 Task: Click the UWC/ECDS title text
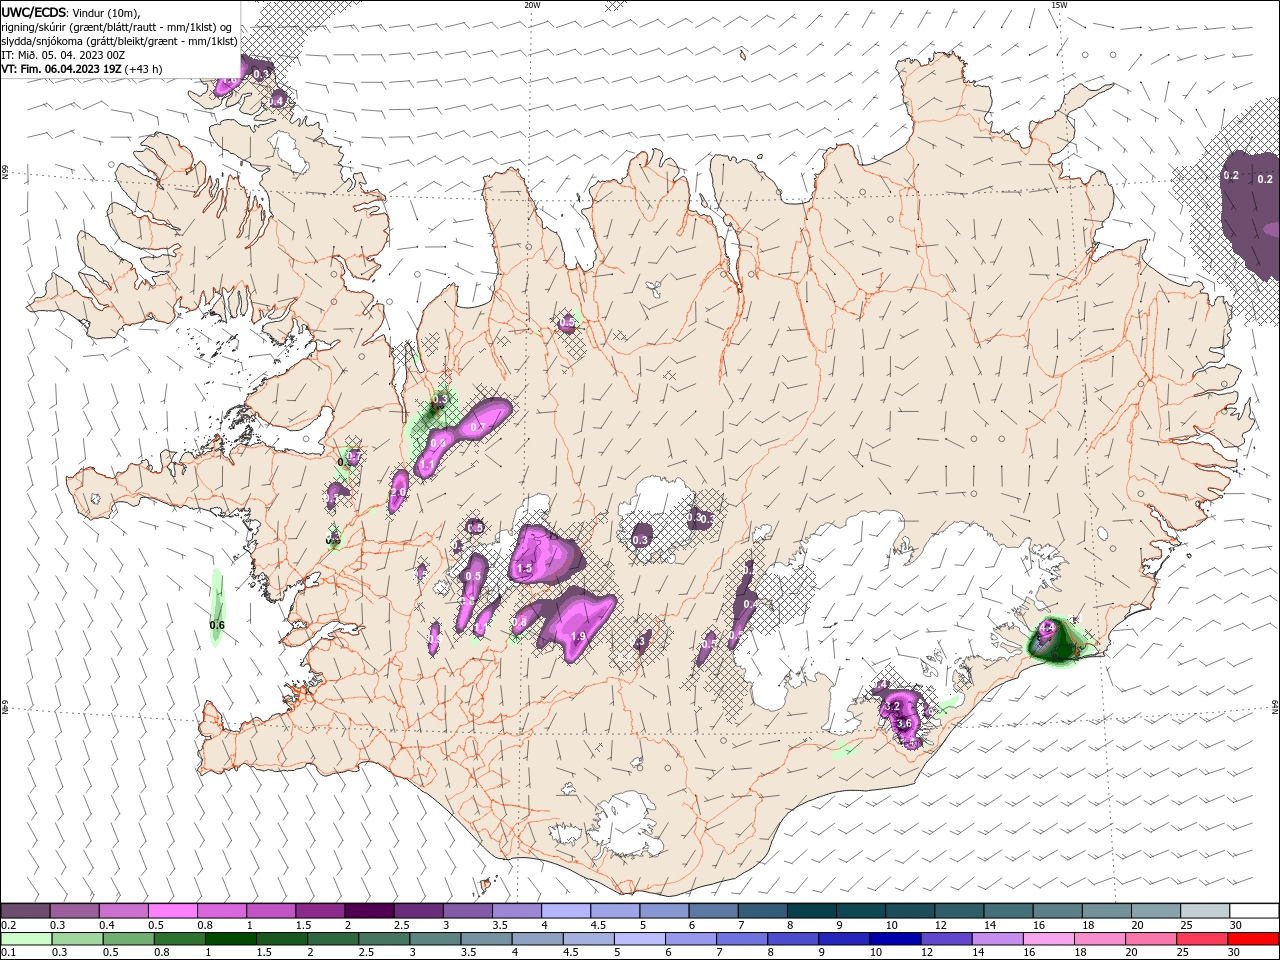[x=34, y=12]
